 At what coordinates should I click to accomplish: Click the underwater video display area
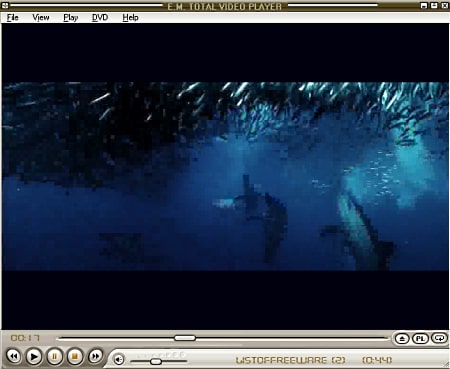(x=225, y=176)
